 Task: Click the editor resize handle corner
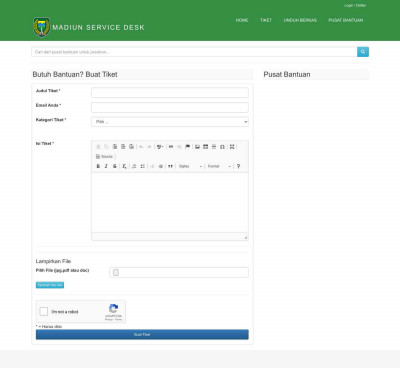coord(246,237)
